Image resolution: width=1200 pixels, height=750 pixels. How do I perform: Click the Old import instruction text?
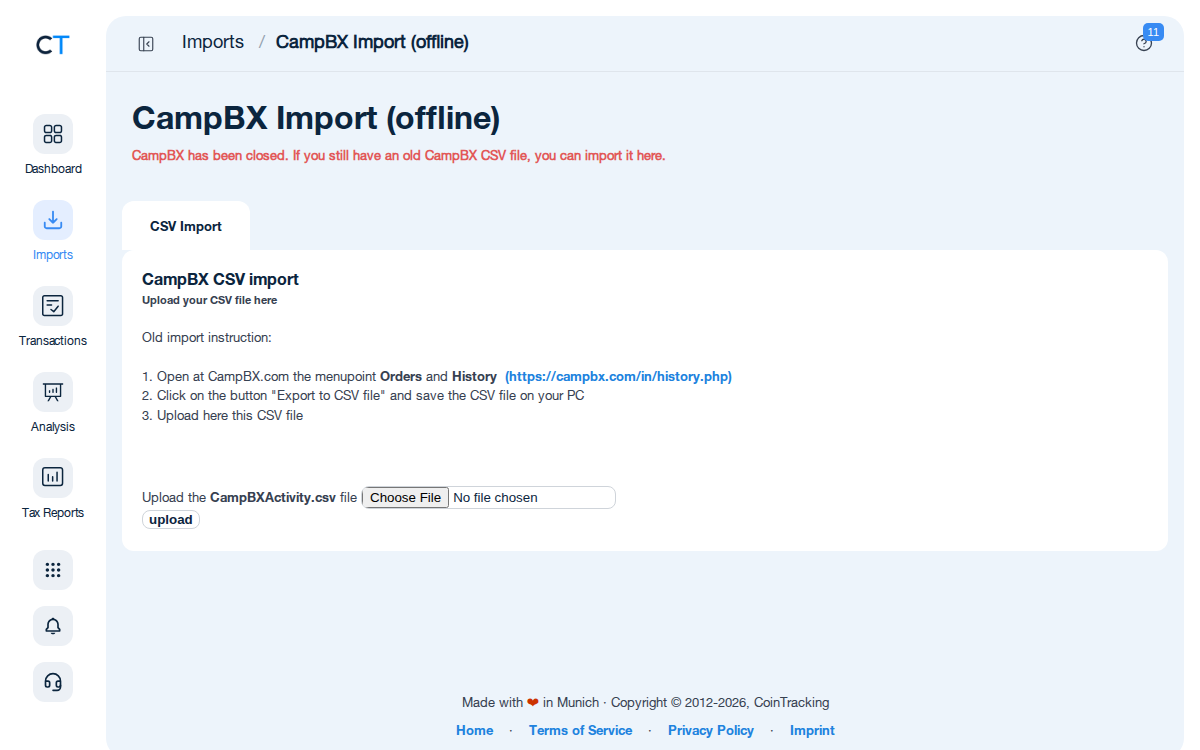click(207, 338)
